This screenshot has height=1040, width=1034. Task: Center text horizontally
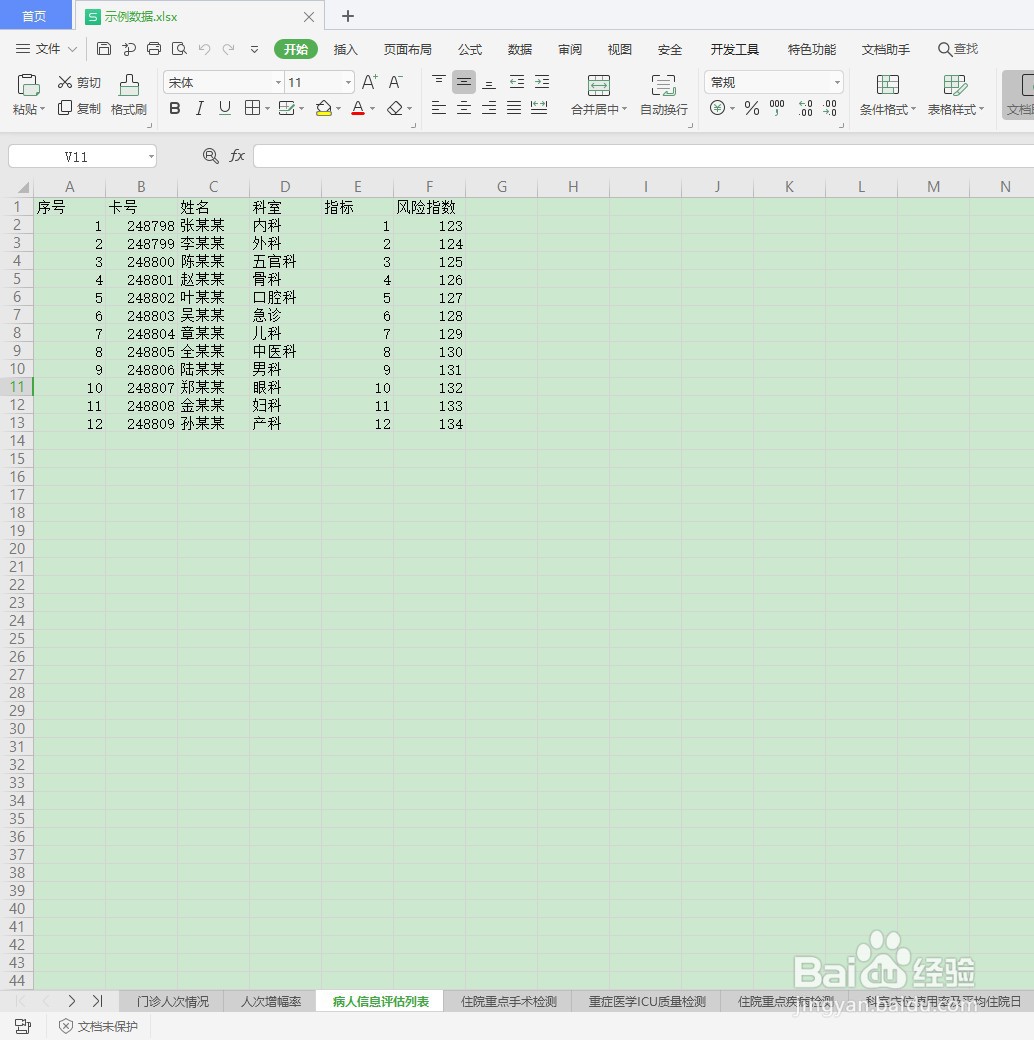(x=464, y=108)
